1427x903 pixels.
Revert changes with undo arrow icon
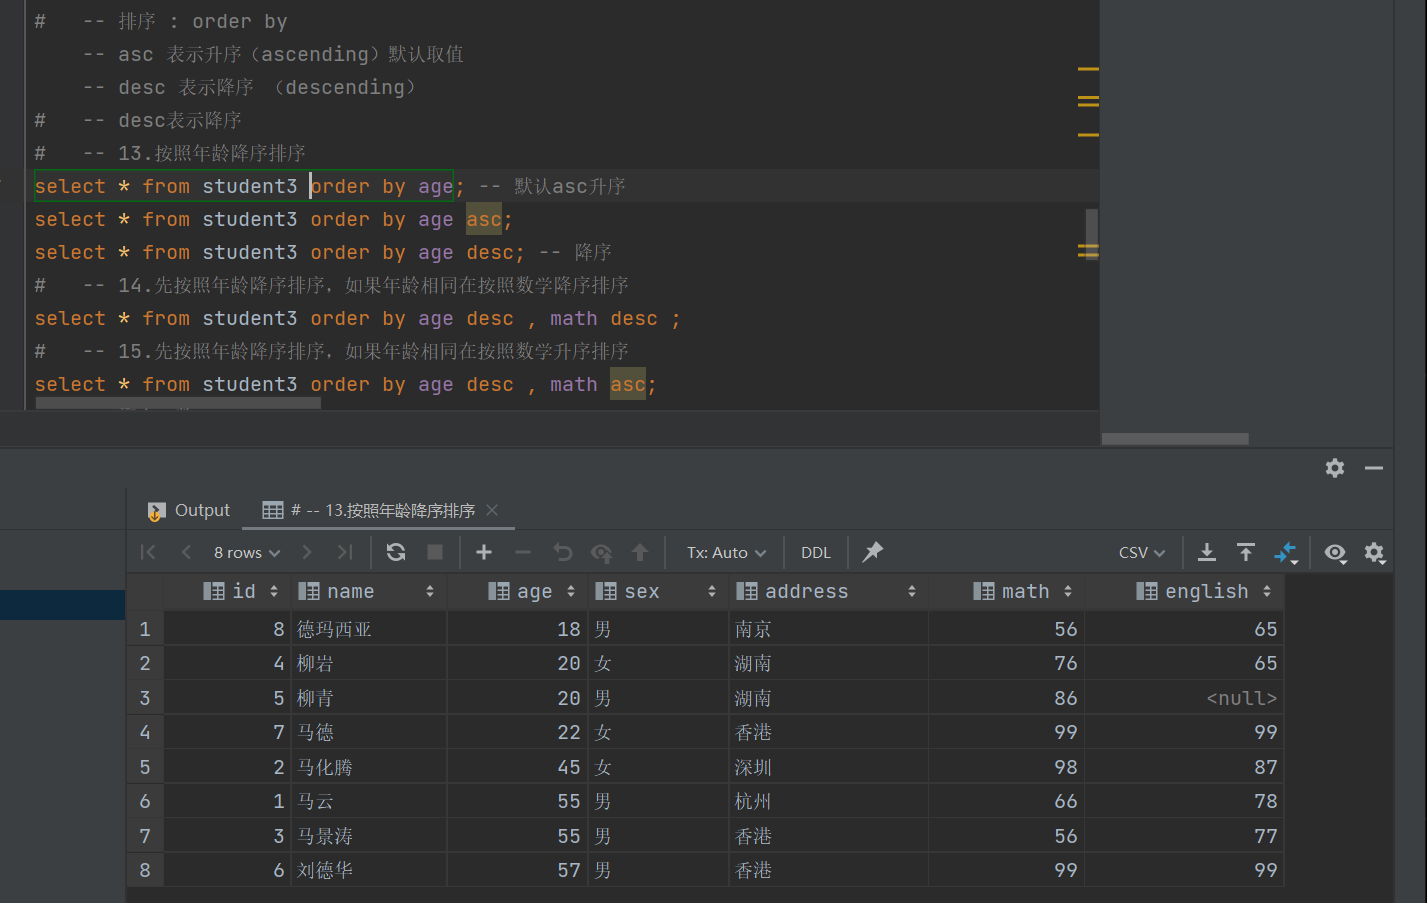tap(562, 552)
